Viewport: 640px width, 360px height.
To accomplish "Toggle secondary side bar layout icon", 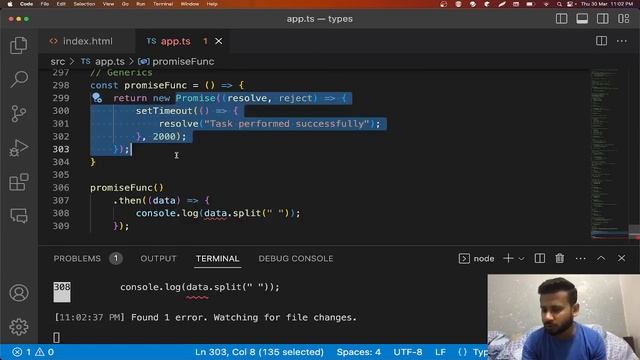I will tap(602, 19).
